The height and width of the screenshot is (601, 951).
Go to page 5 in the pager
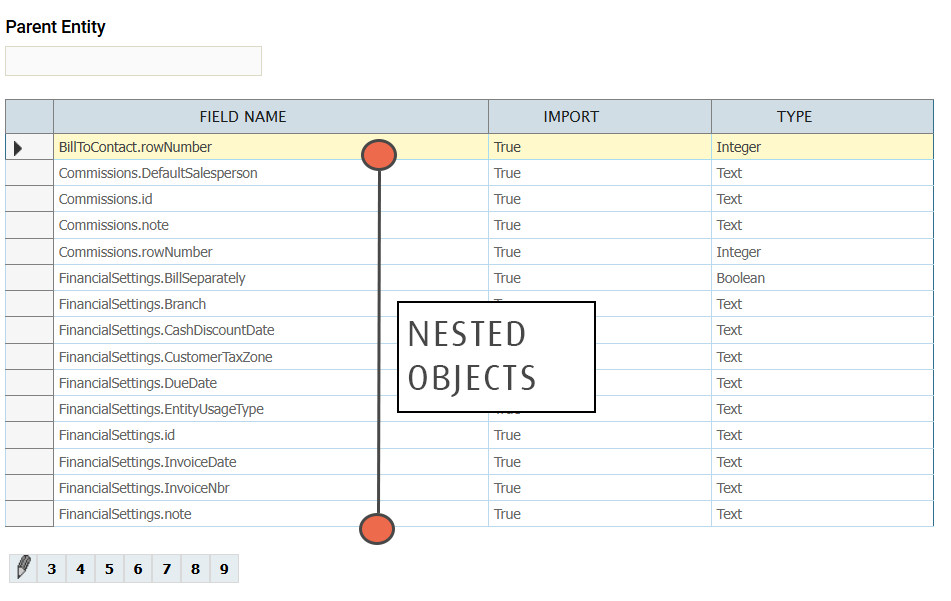click(x=109, y=569)
